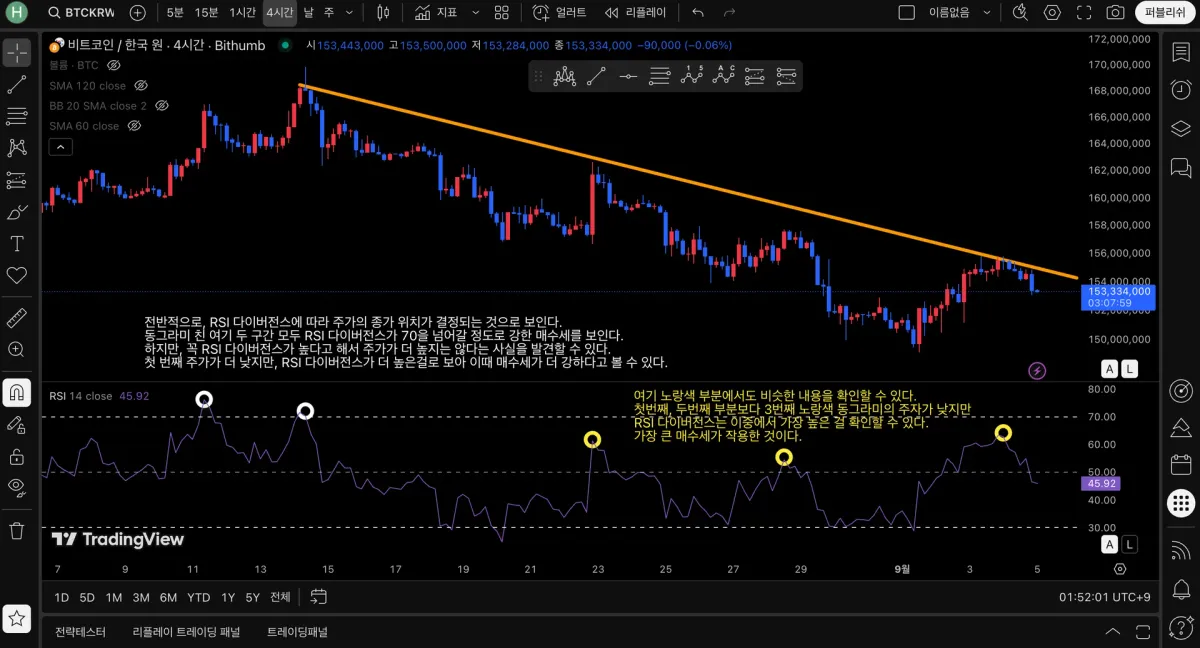This screenshot has width=1200, height=648.
Task: Toggle lock all drawings
Action: (x=17, y=456)
